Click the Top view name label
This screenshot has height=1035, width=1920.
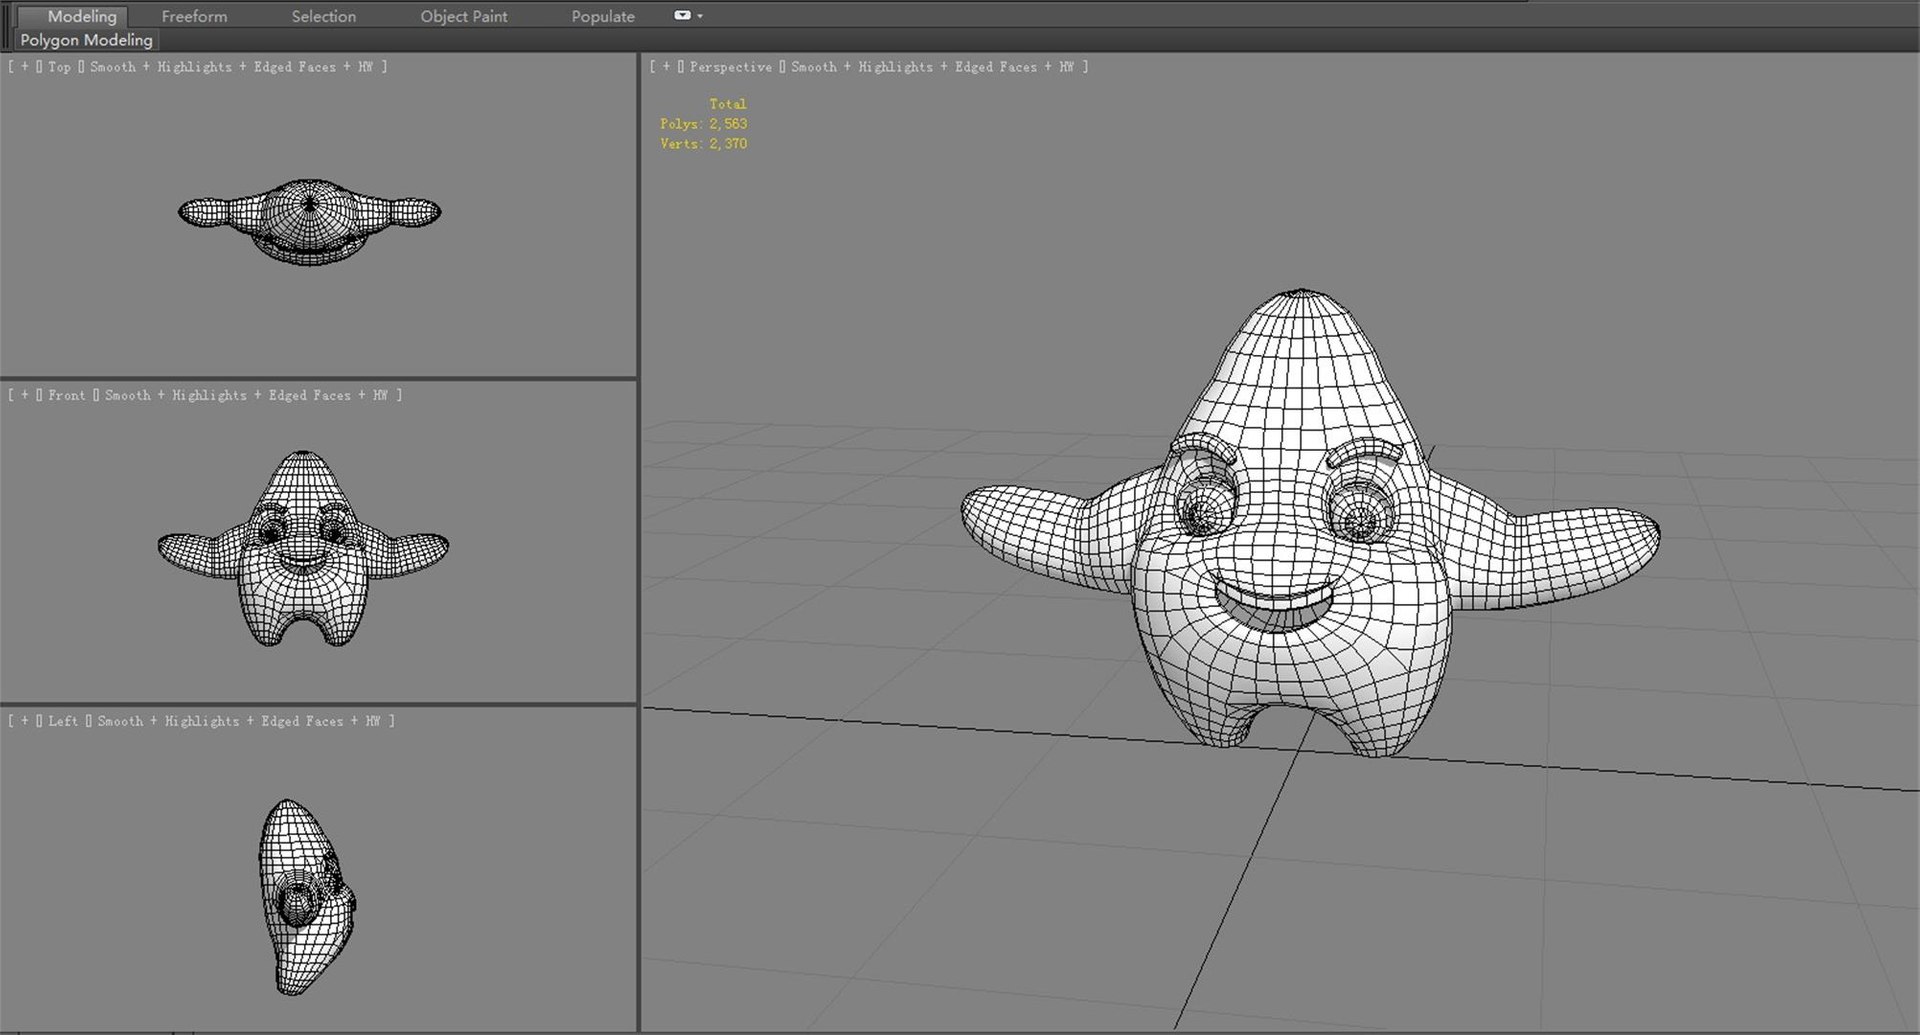coord(59,67)
